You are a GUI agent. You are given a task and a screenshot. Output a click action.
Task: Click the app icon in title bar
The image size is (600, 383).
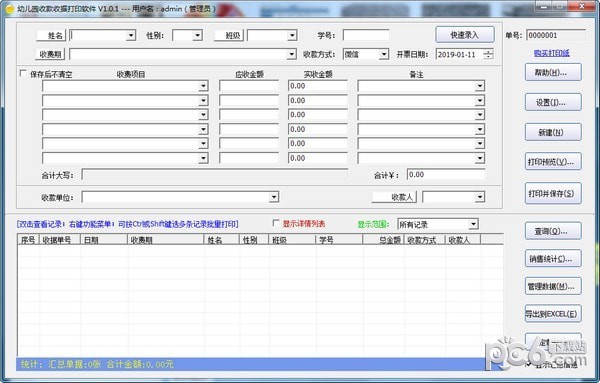pyautogui.click(x=10, y=8)
